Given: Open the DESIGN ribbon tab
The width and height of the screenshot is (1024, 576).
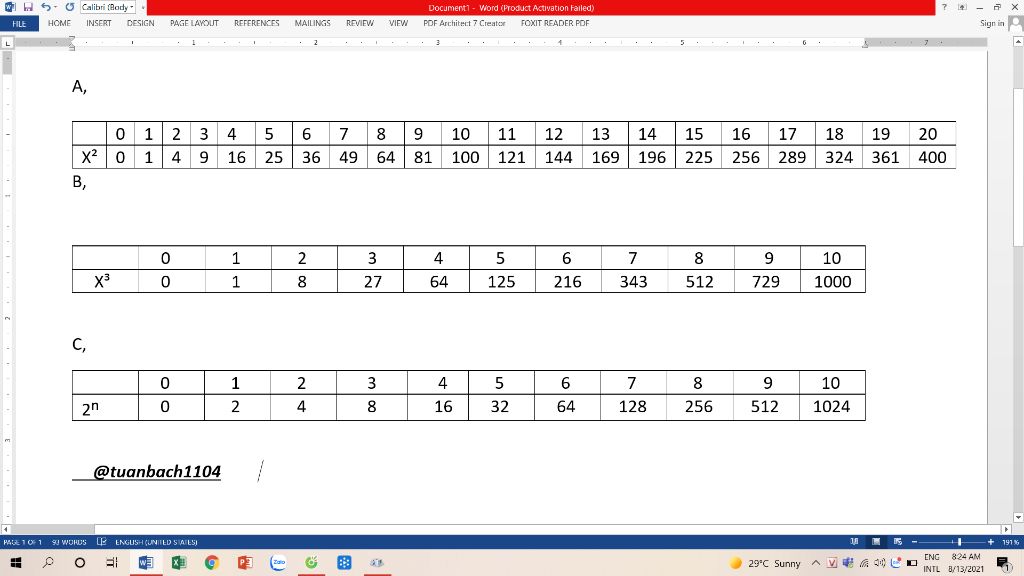Looking at the screenshot, I should tap(140, 24).
